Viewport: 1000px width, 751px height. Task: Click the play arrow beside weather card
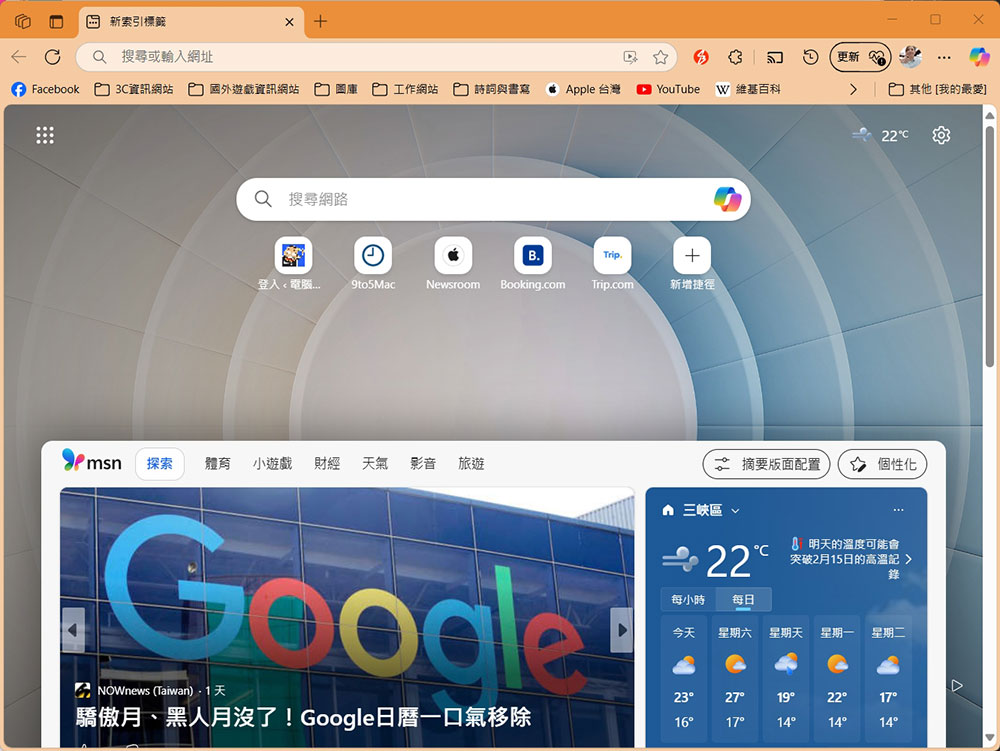957,686
